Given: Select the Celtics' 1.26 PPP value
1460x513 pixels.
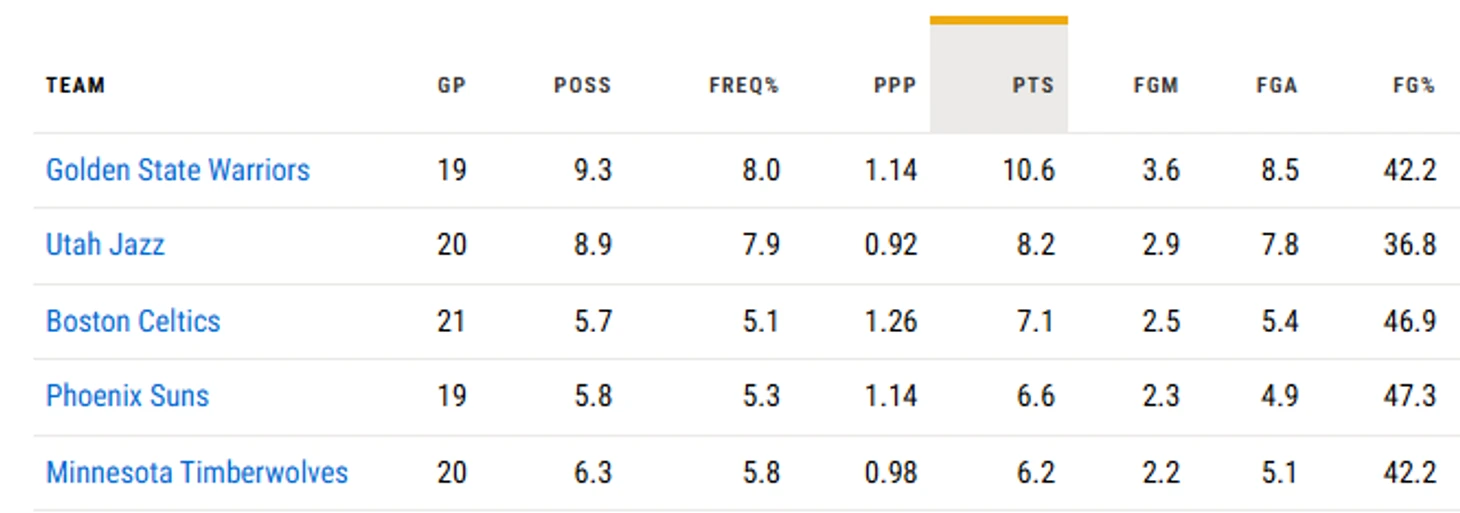Looking at the screenshot, I should pos(891,321).
